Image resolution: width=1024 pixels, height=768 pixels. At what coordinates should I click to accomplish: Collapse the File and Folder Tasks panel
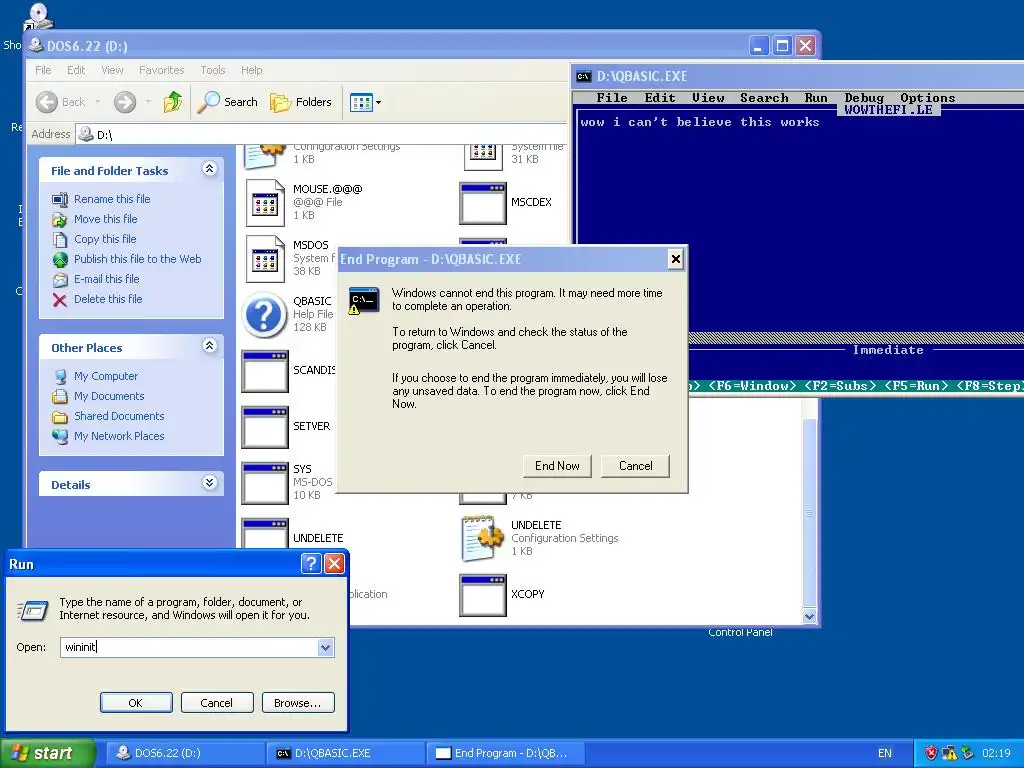click(210, 168)
